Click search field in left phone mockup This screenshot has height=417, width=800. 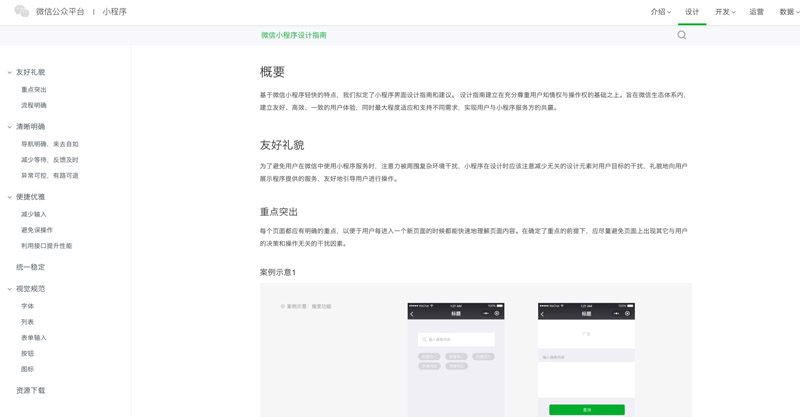(x=456, y=339)
